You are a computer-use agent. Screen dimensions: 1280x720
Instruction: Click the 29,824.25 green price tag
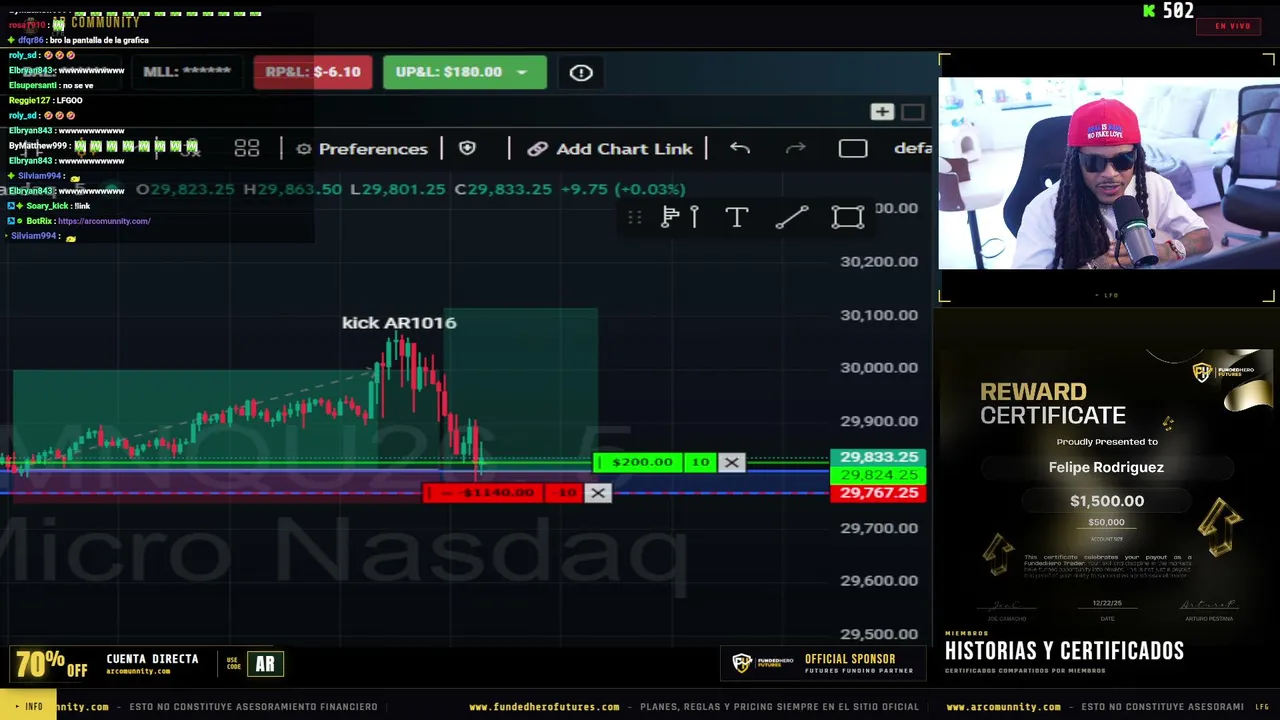click(x=878, y=475)
